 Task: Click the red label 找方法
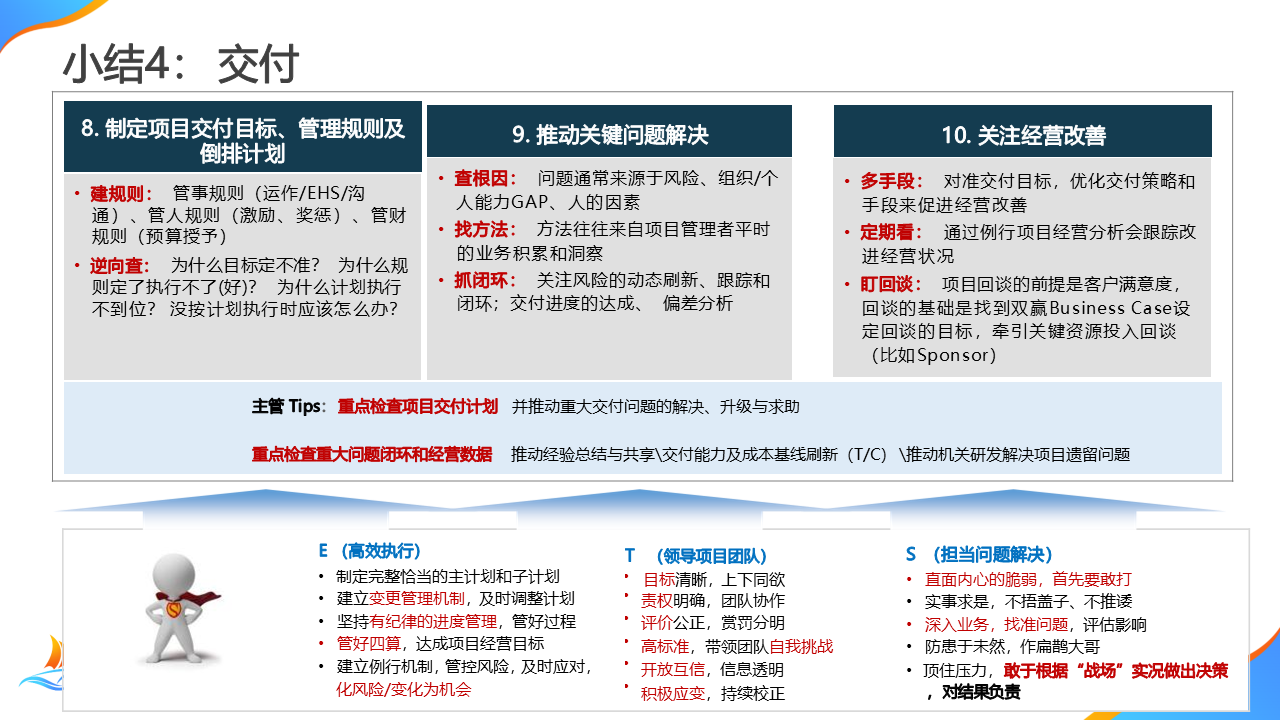[x=487, y=229]
